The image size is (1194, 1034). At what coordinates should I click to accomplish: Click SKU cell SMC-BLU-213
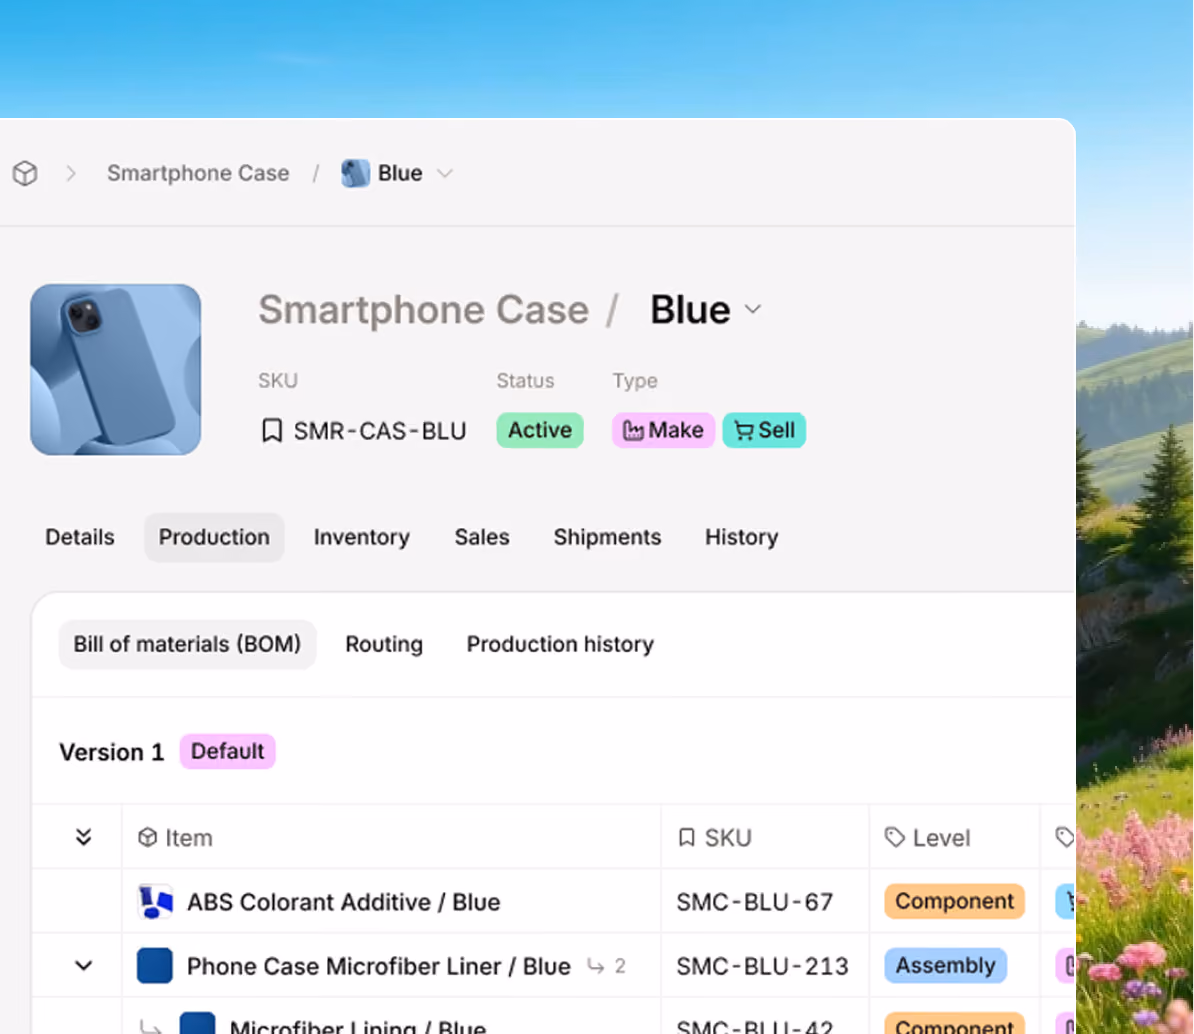click(x=762, y=966)
